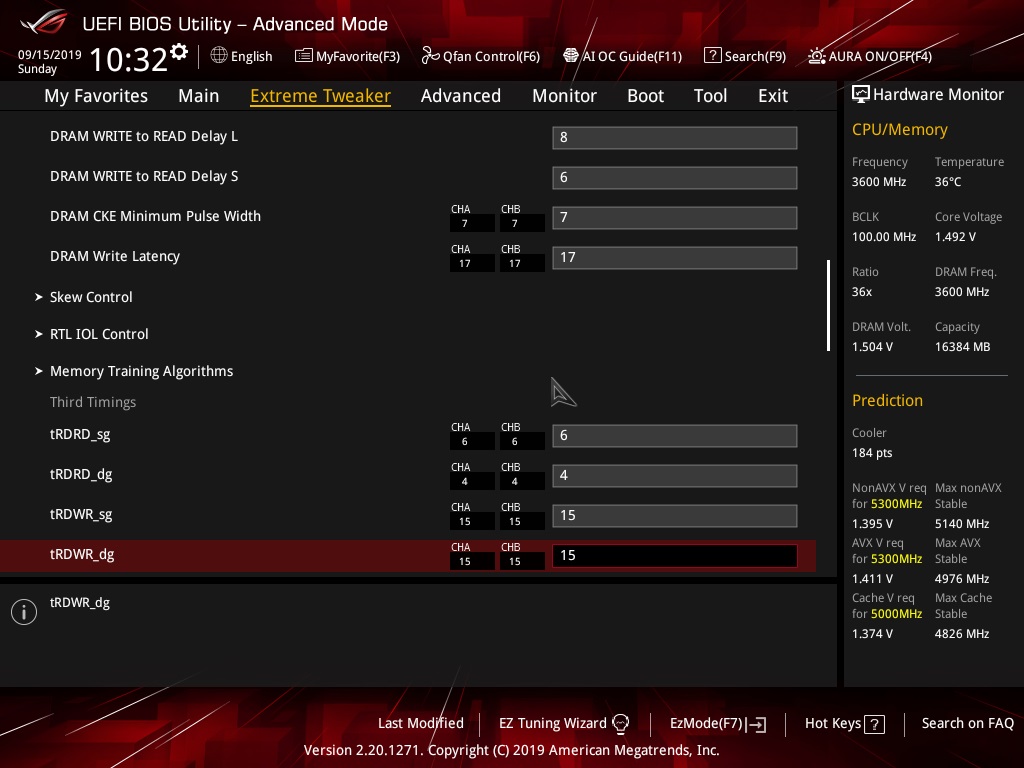Launch Qfan Control(F6) fan icon
This screenshot has width=1024, height=768.
pos(430,56)
